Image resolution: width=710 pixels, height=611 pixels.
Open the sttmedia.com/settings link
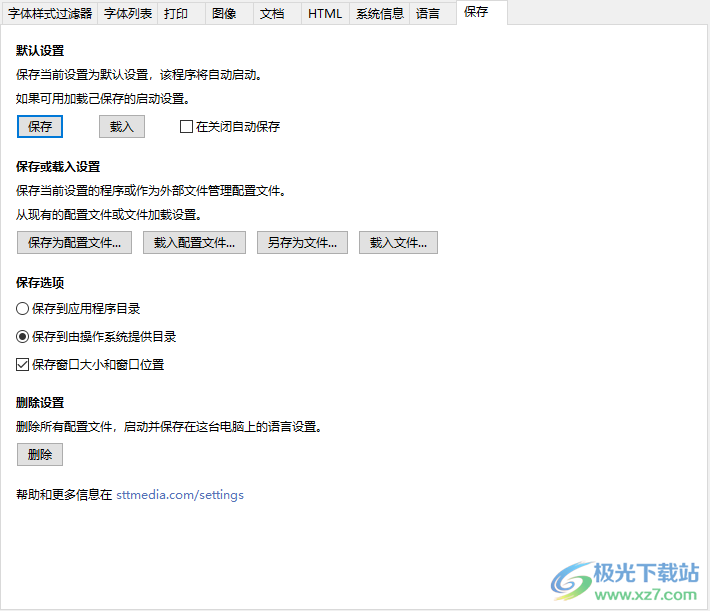click(x=180, y=495)
